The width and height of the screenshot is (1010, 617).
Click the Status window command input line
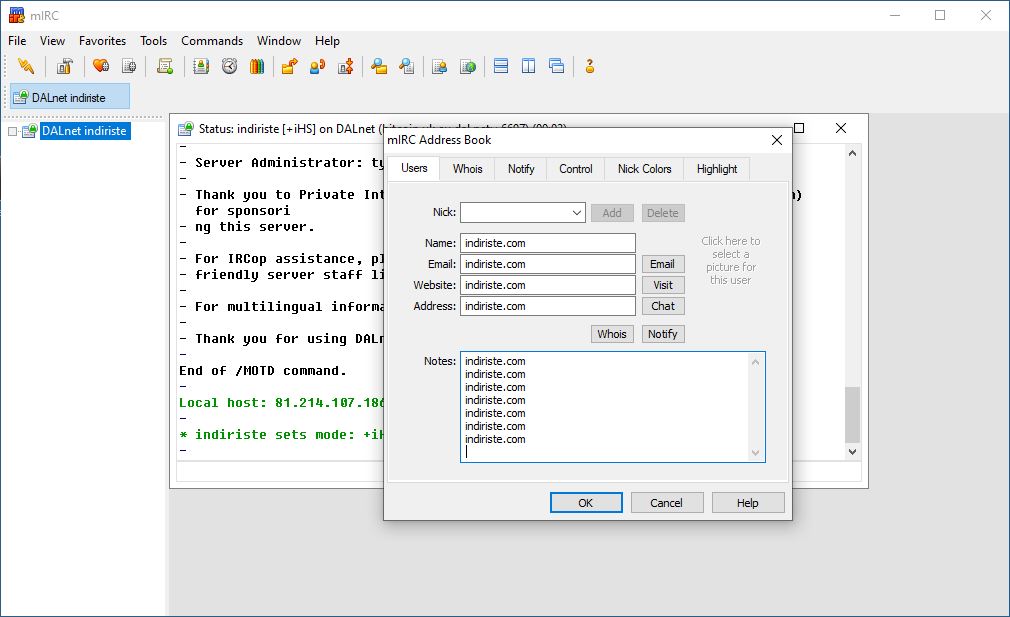[519, 472]
